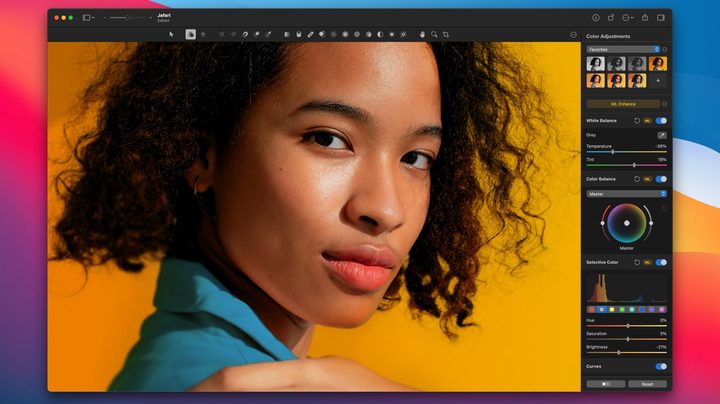Reset the White Balance adjustment

click(637, 121)
